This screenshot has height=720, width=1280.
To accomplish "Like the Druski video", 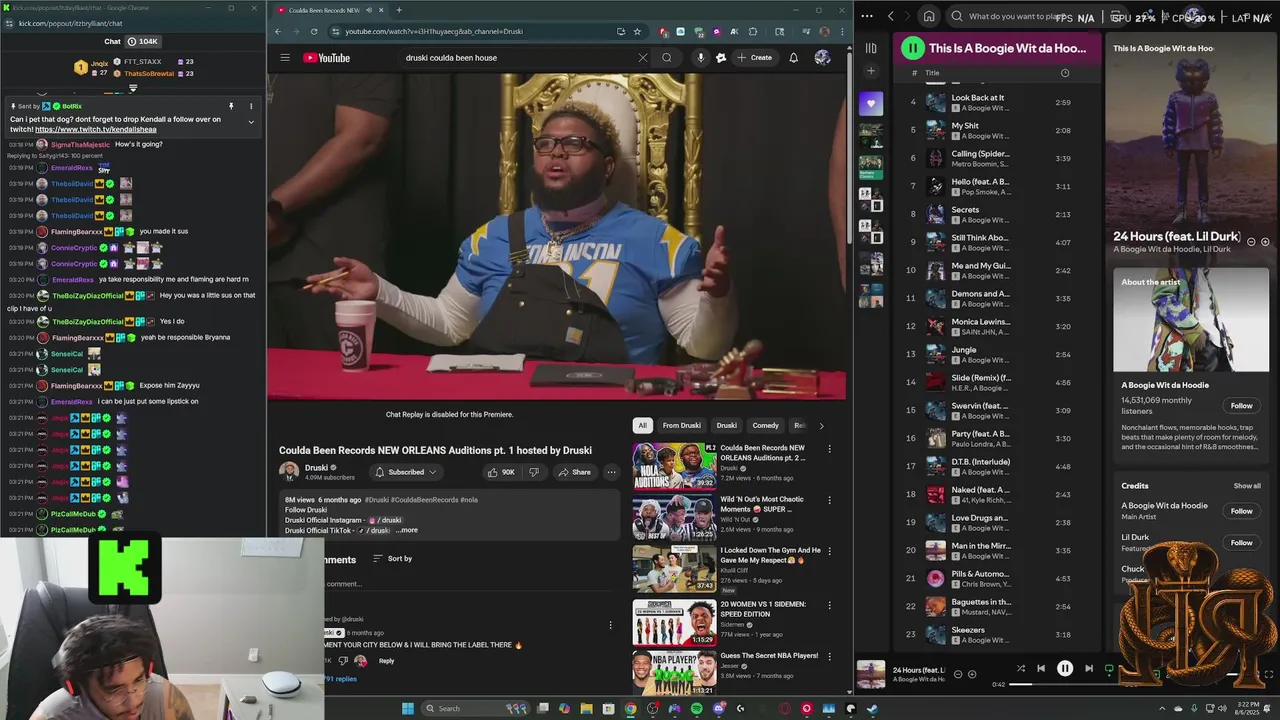I will [501, 472].
